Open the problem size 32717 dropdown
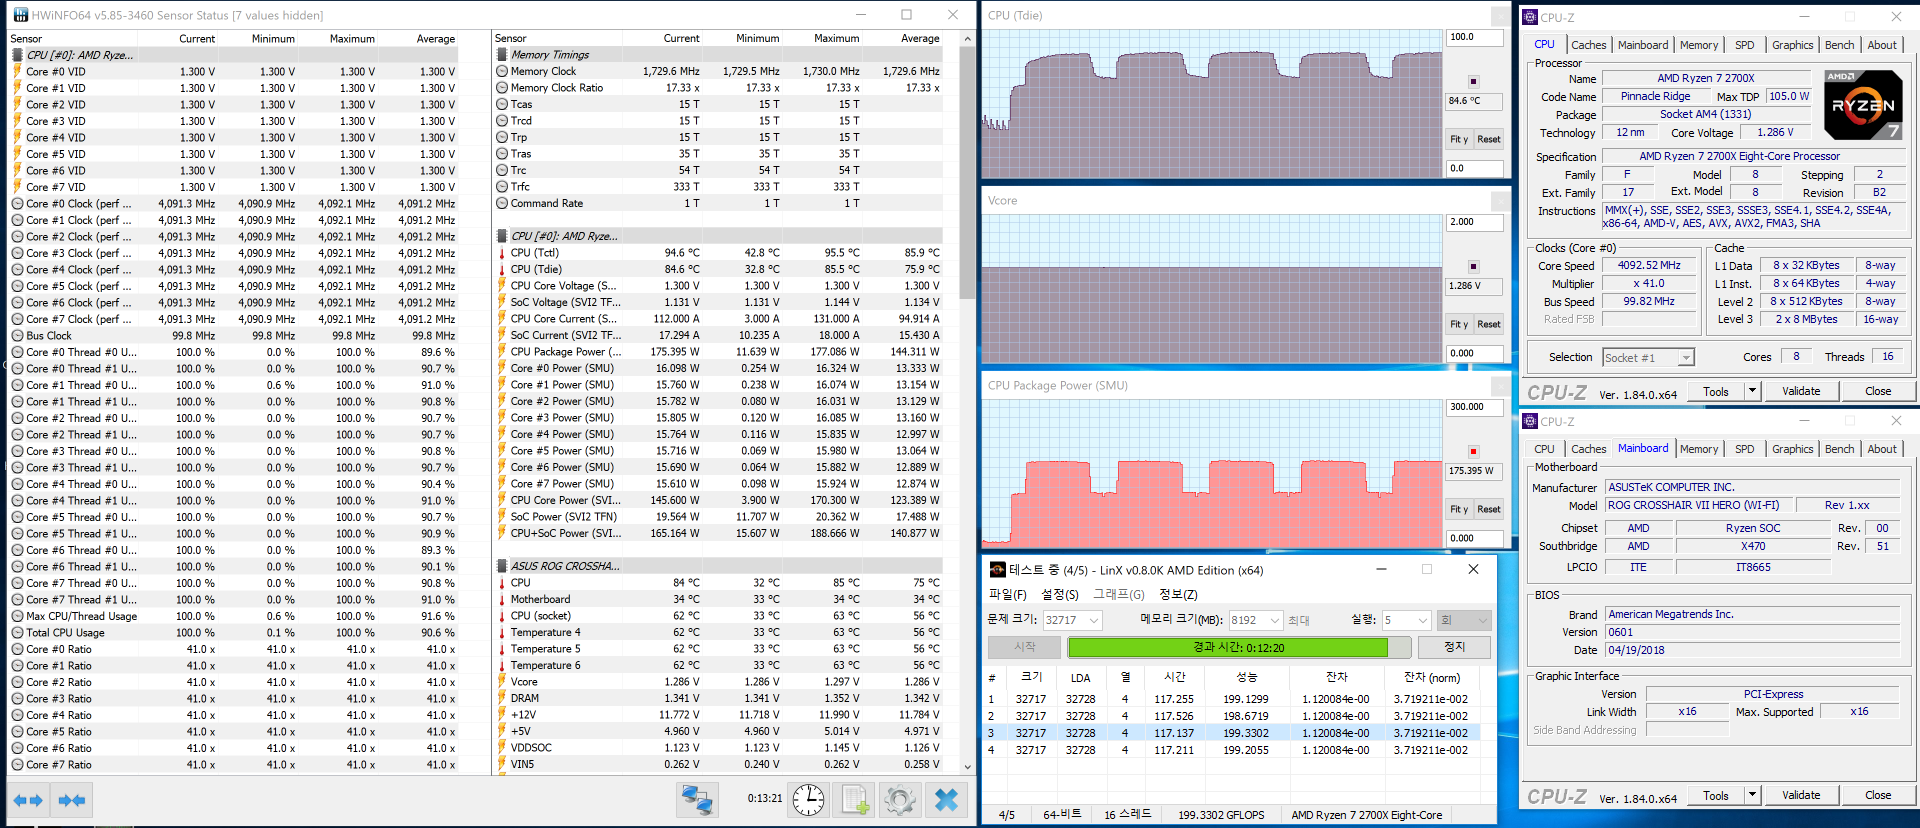The height and width of the screenshot is (828, 1920). 1094,621
